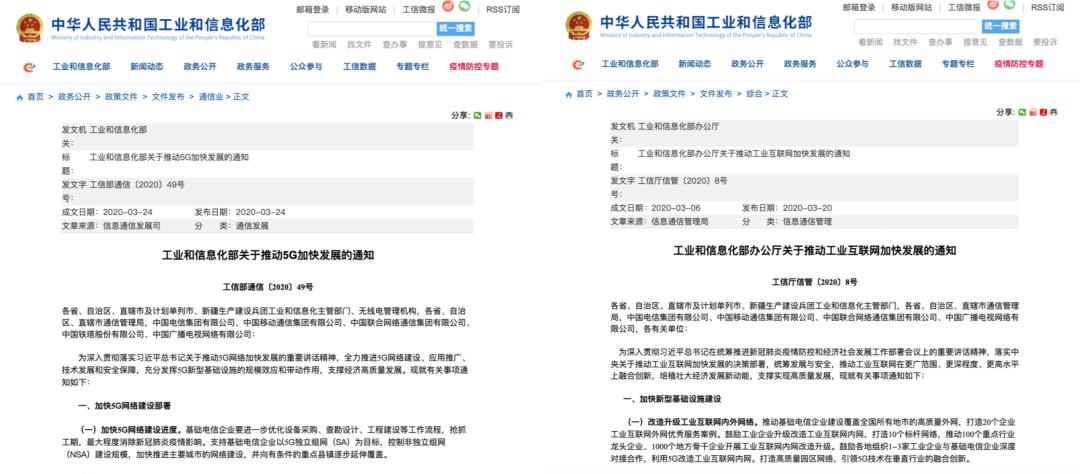
Task: Click national emblem logo on industrial internet page
Action: (x=579, y=26)
